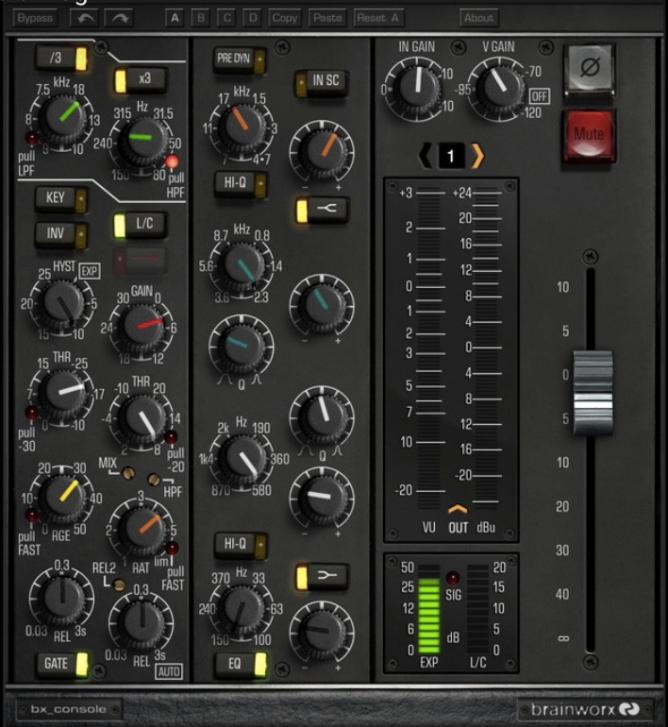The image size is (668, 727).
Task: Toggle the lower HI-Q switch
Action: pyautogui.click(x=241, y=545)
